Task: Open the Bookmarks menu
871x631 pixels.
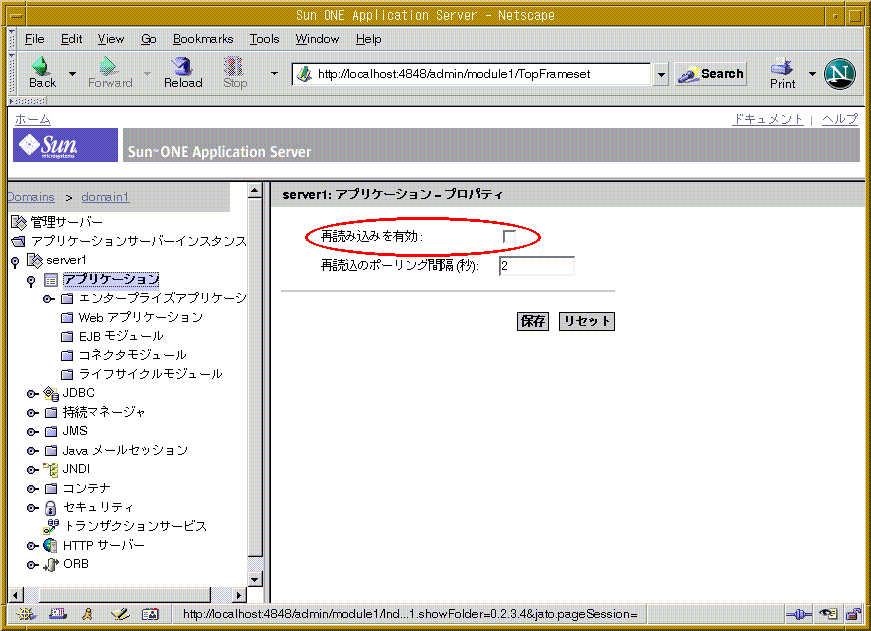Action: pos(203,39)
